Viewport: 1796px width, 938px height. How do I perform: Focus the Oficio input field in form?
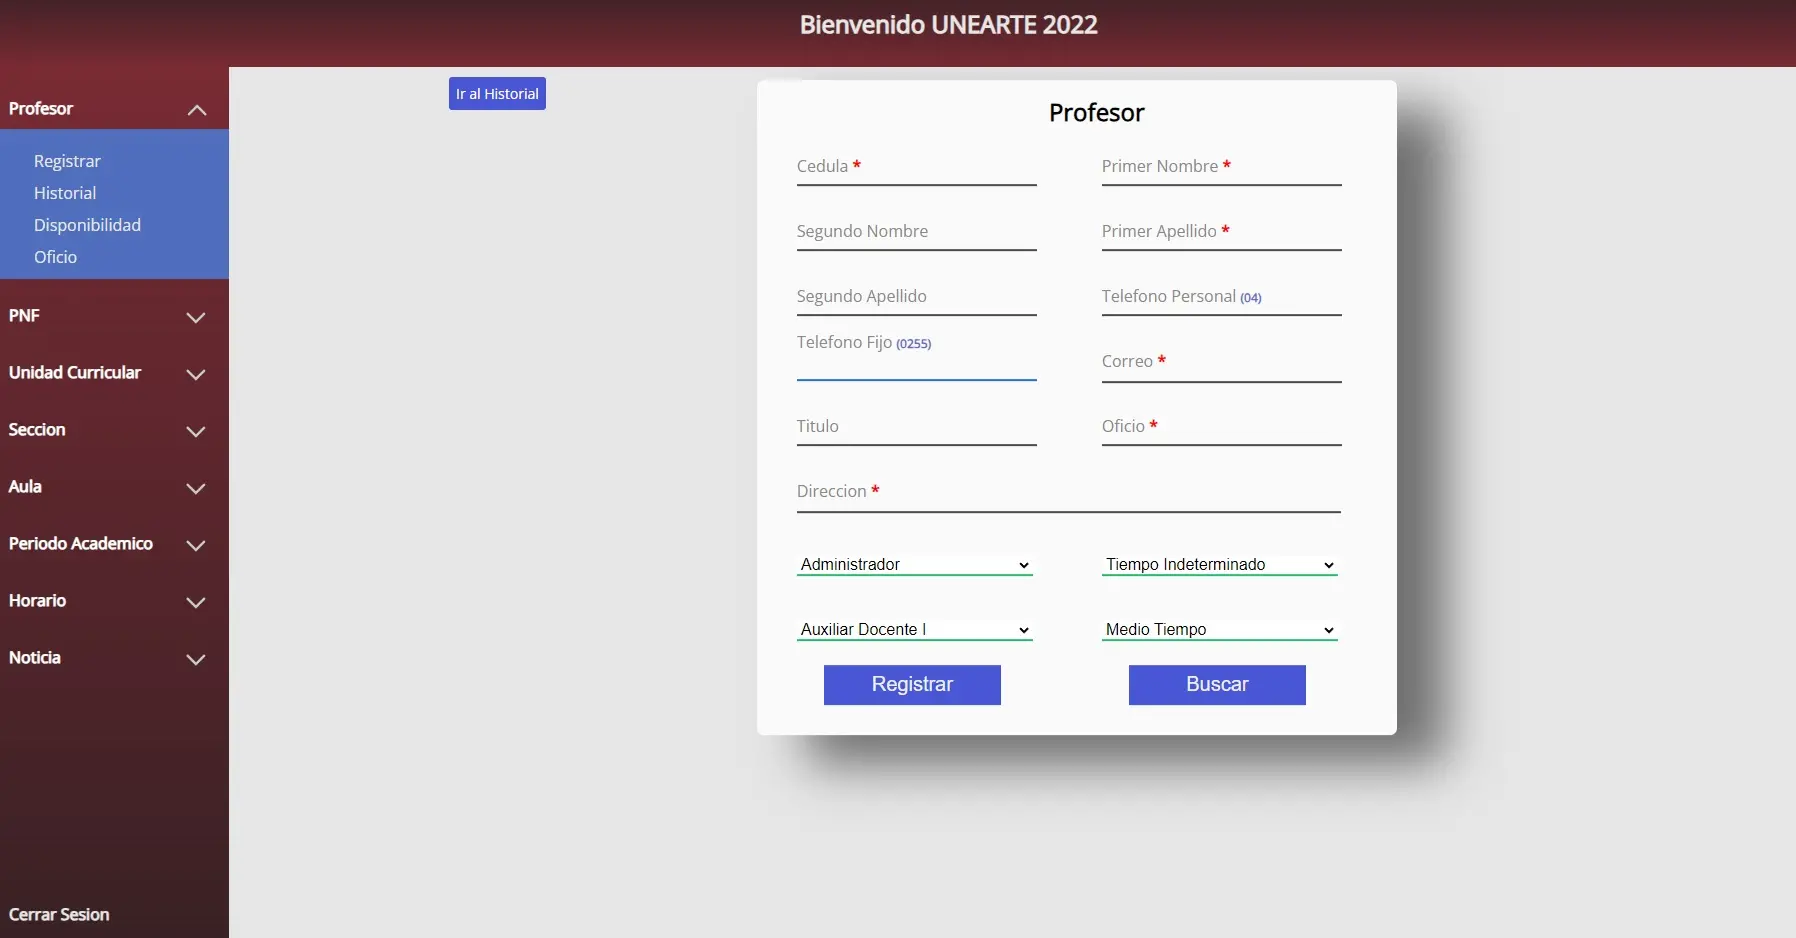click(1222, 428)
